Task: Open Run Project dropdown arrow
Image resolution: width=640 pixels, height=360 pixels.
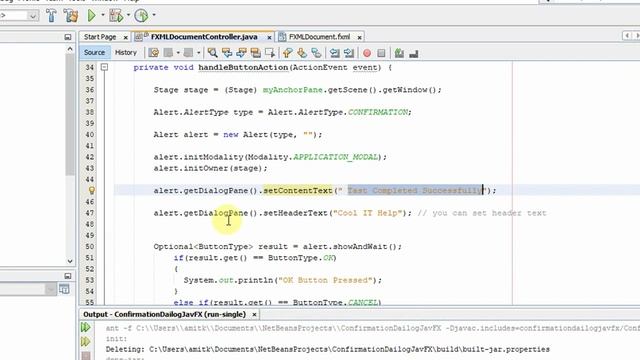Action: (102, 15)
